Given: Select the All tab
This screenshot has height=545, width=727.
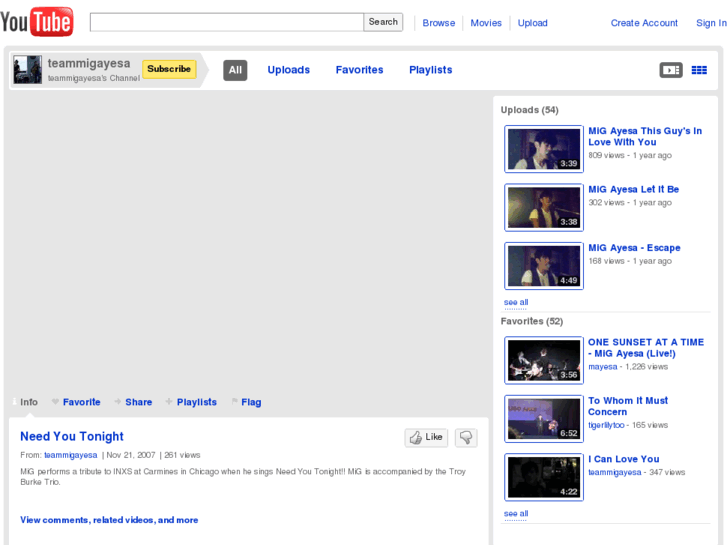Looking at the screenshot, I should pyautogui.click(x=235, y=70).
